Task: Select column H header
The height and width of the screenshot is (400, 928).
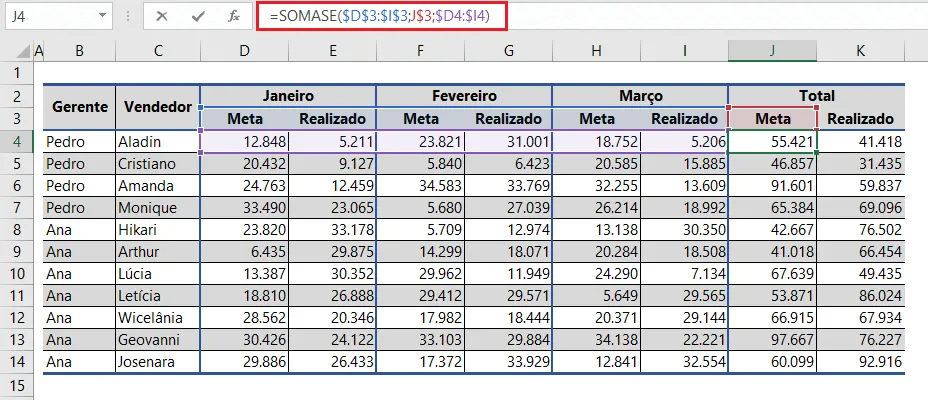Action: tap(597, 51)
